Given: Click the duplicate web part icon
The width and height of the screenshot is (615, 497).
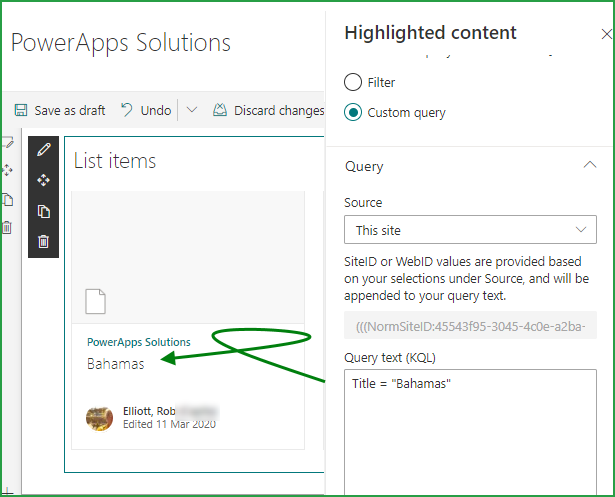Looking at the screenshot, I should [44, 211].
